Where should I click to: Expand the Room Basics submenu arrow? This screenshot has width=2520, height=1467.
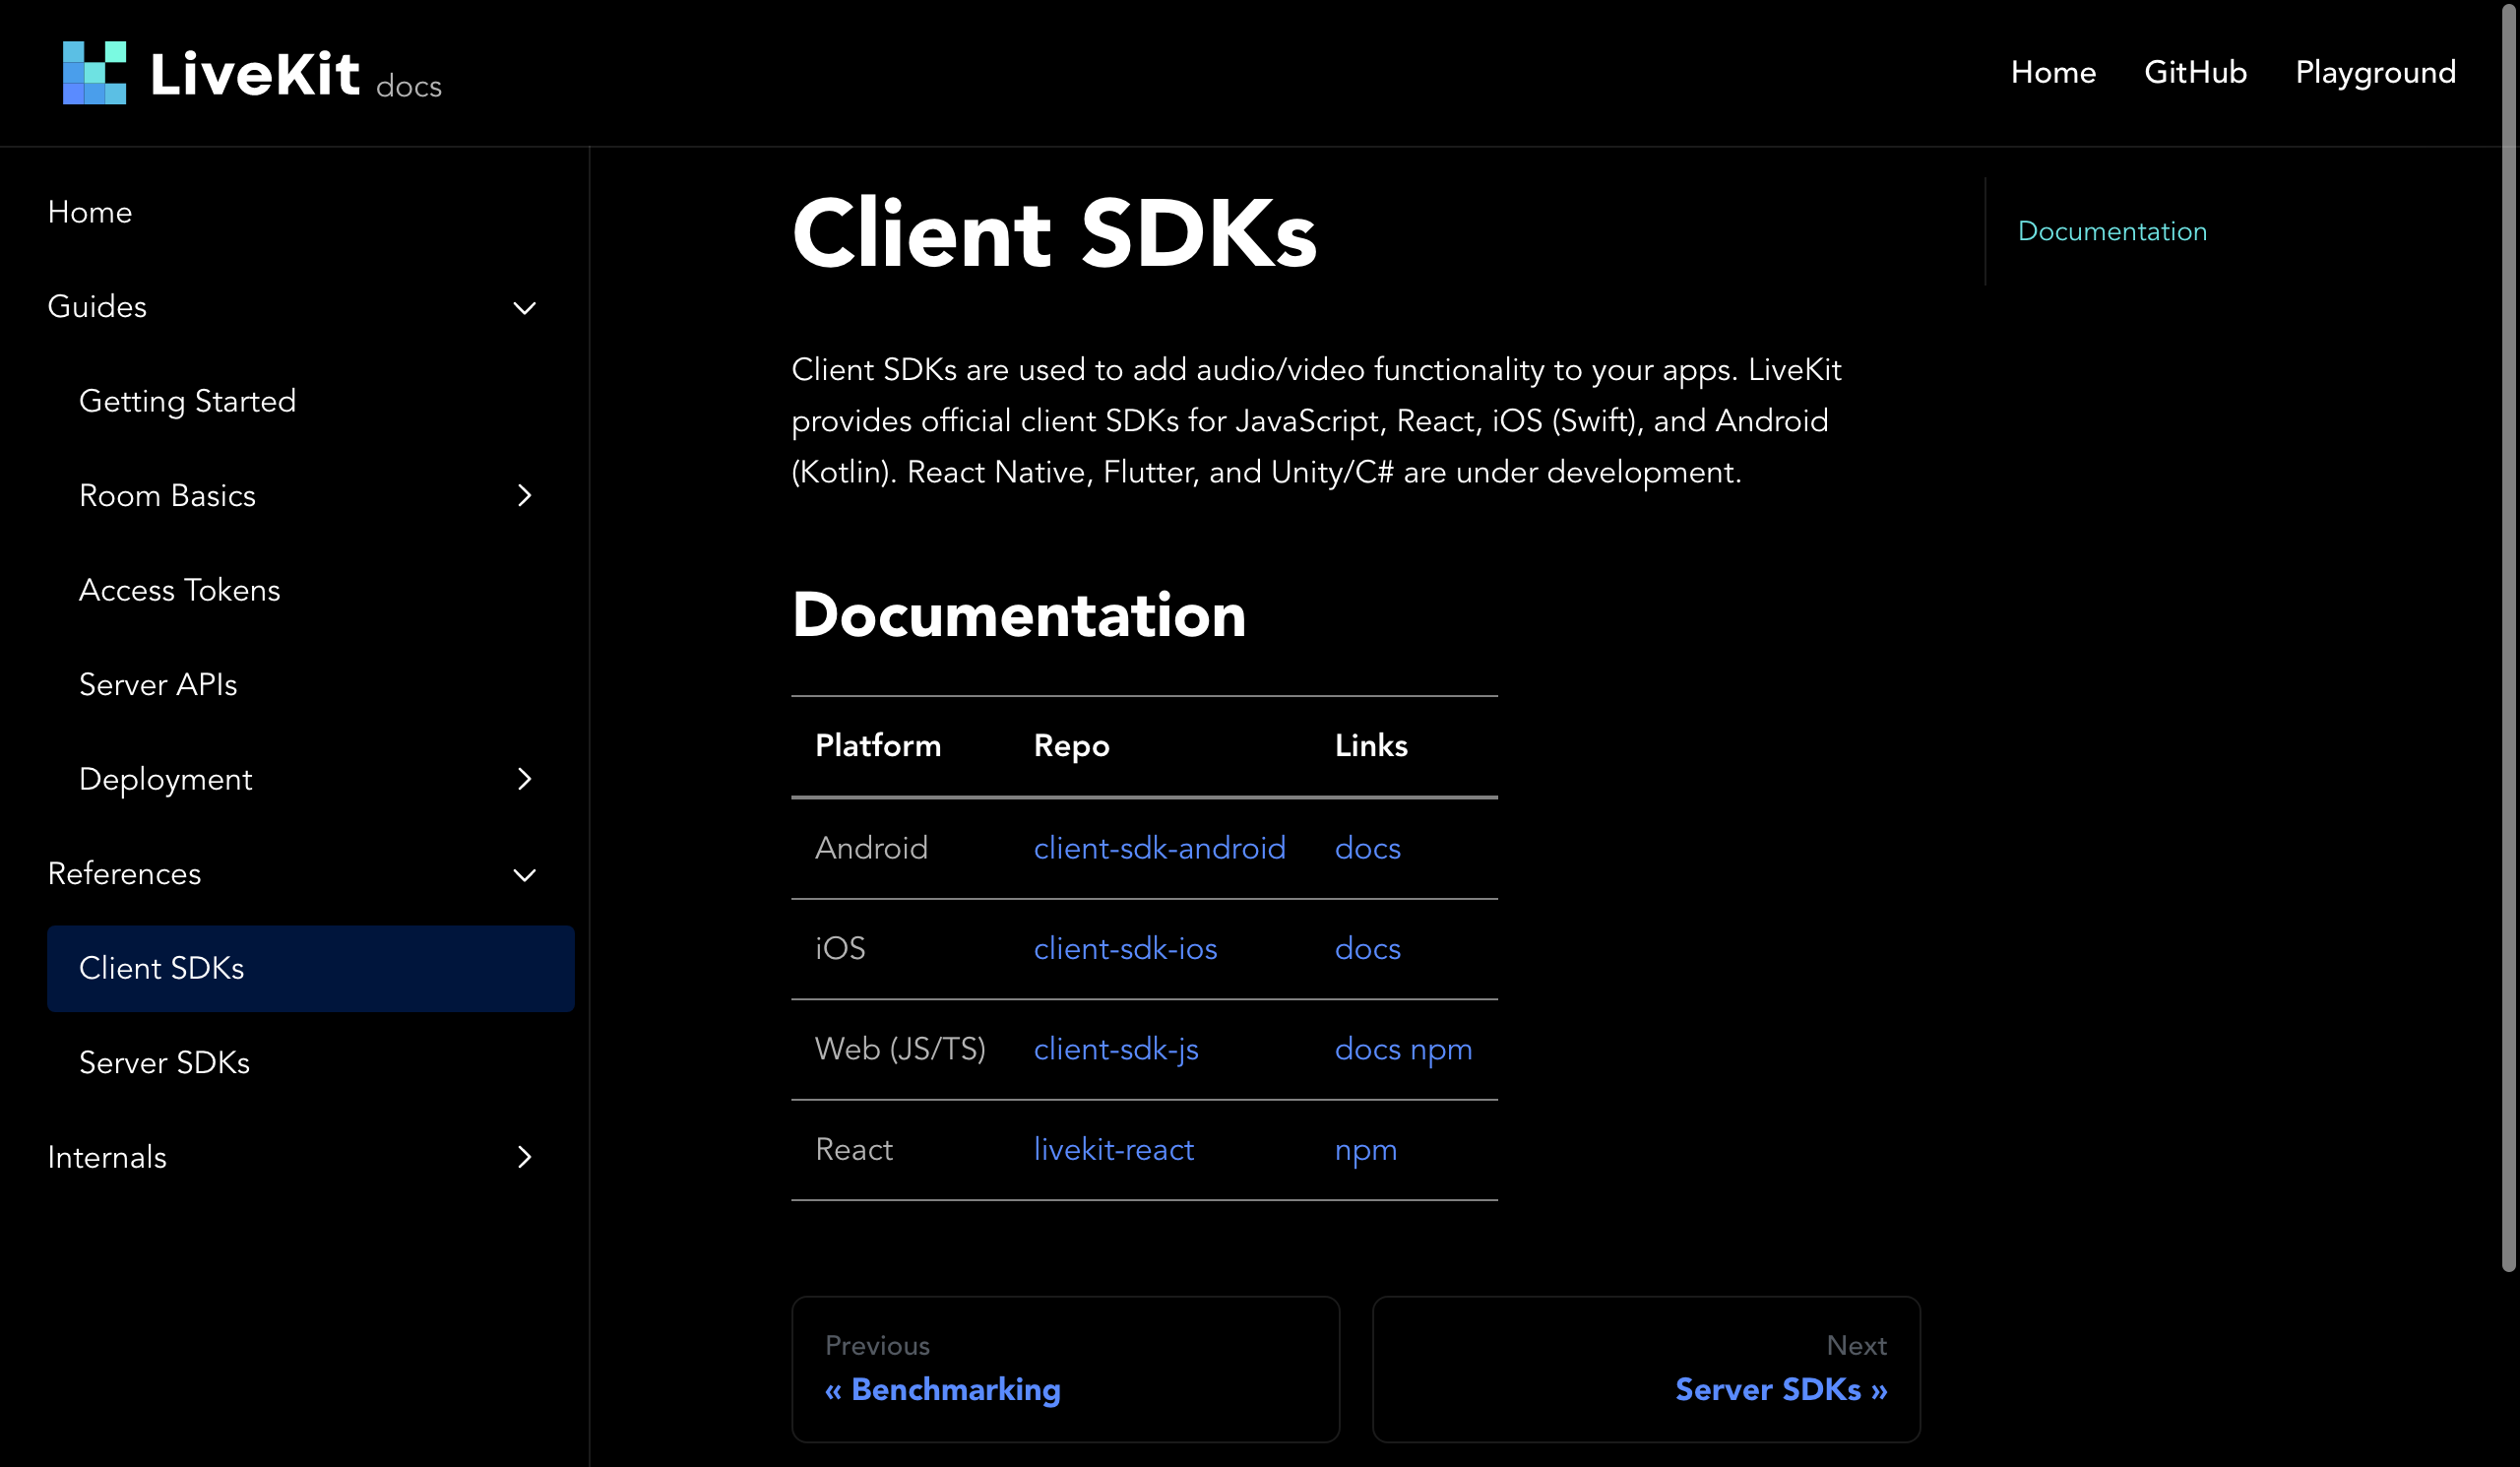tap(524, 496)
